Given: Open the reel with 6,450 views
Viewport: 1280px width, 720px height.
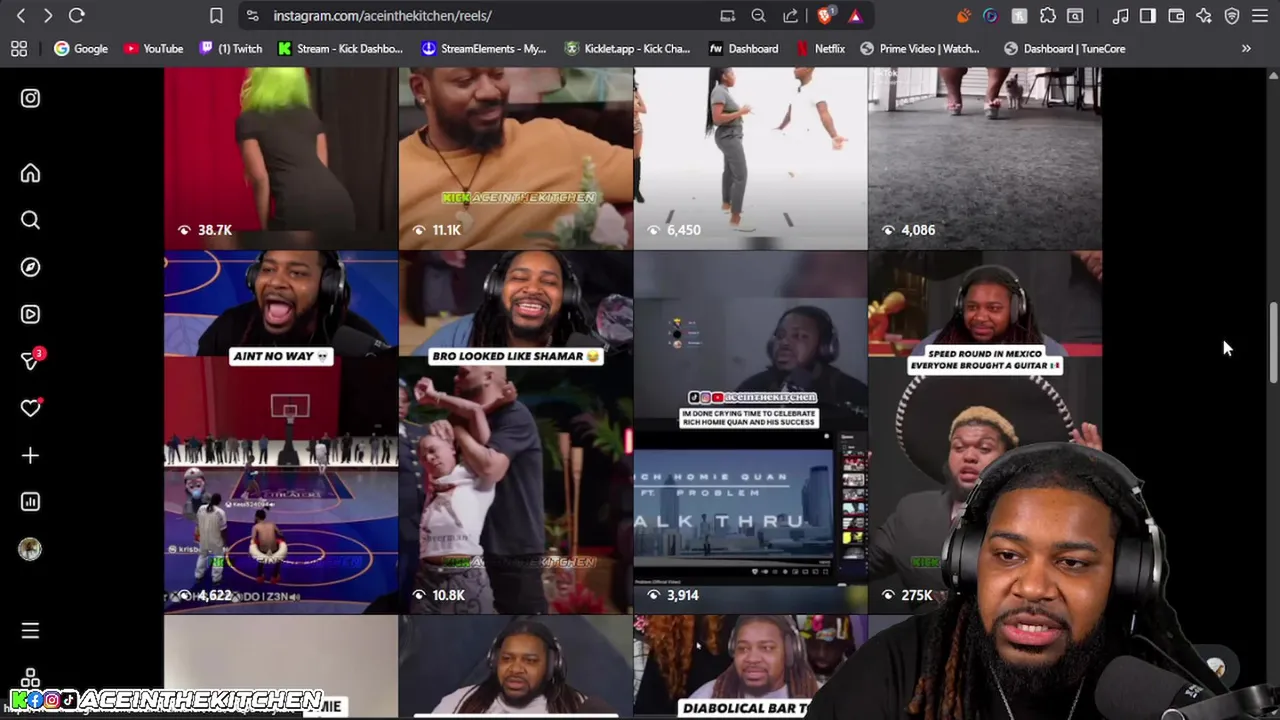Looking at the screenshot, I should pyautogui.click(x=750, y=158).
